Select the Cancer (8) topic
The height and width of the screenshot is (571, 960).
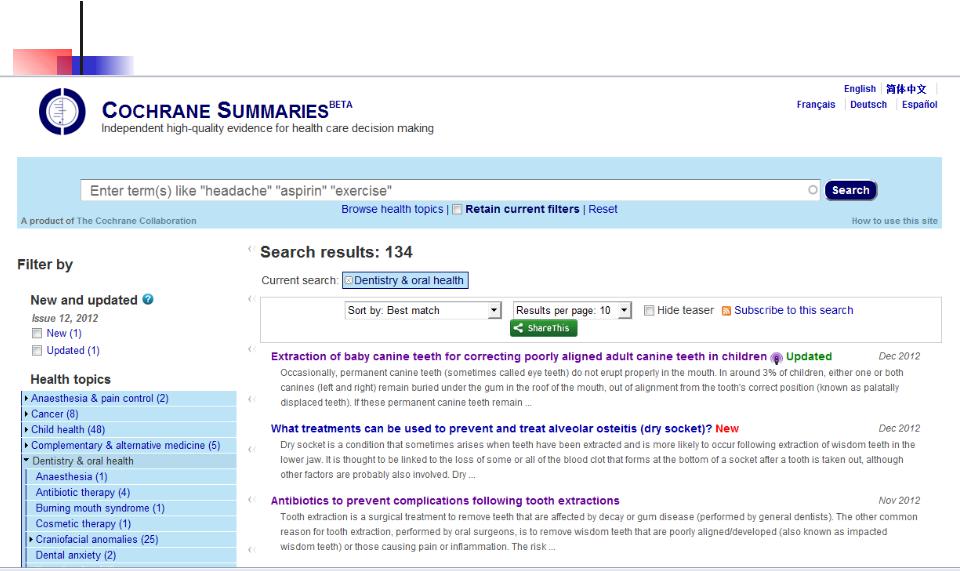(x=54, y=414)
